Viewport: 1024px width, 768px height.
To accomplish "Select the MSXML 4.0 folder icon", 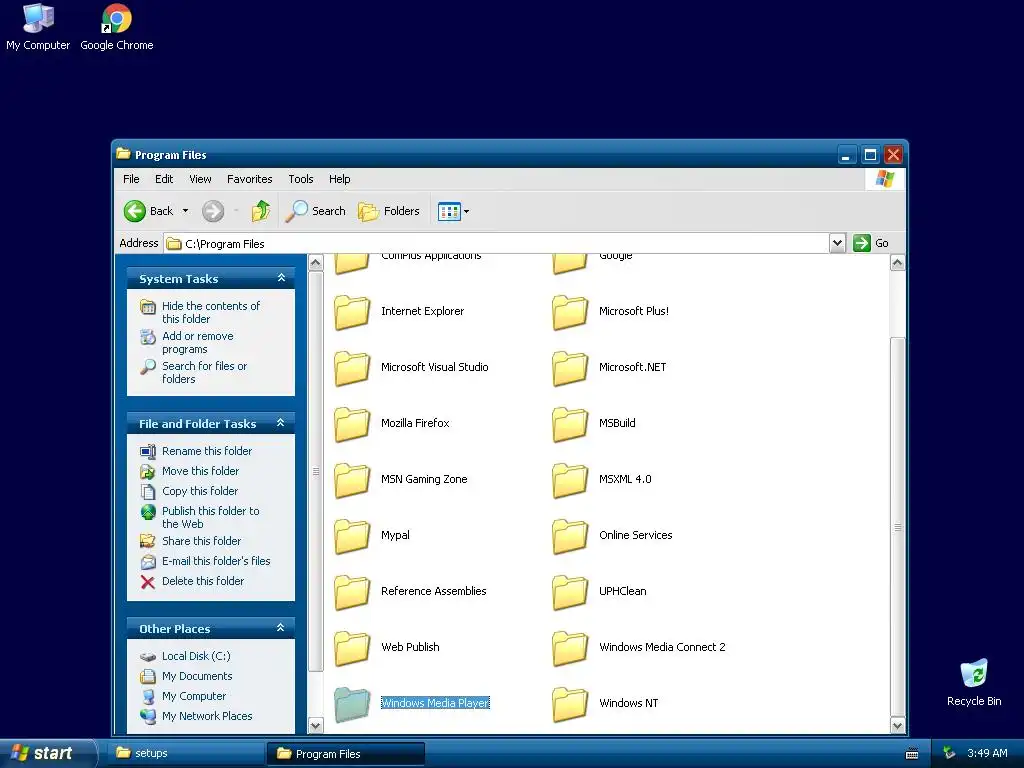I will (x=570, y=480).
